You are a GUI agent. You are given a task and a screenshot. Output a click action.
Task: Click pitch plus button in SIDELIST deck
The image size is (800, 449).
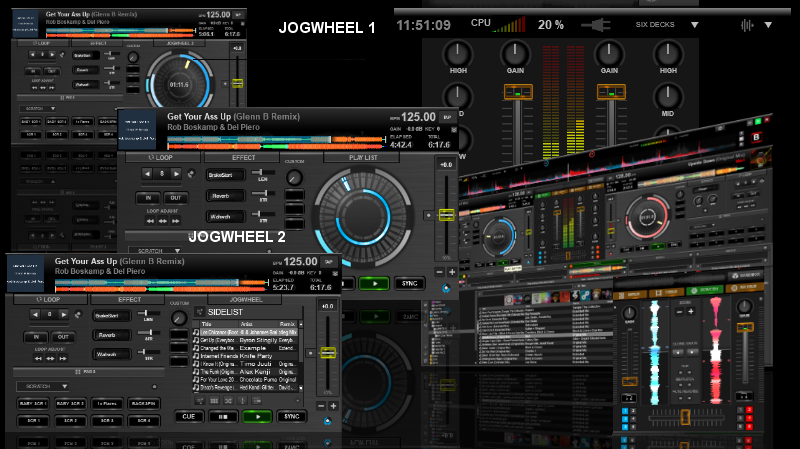click(333, 406)
